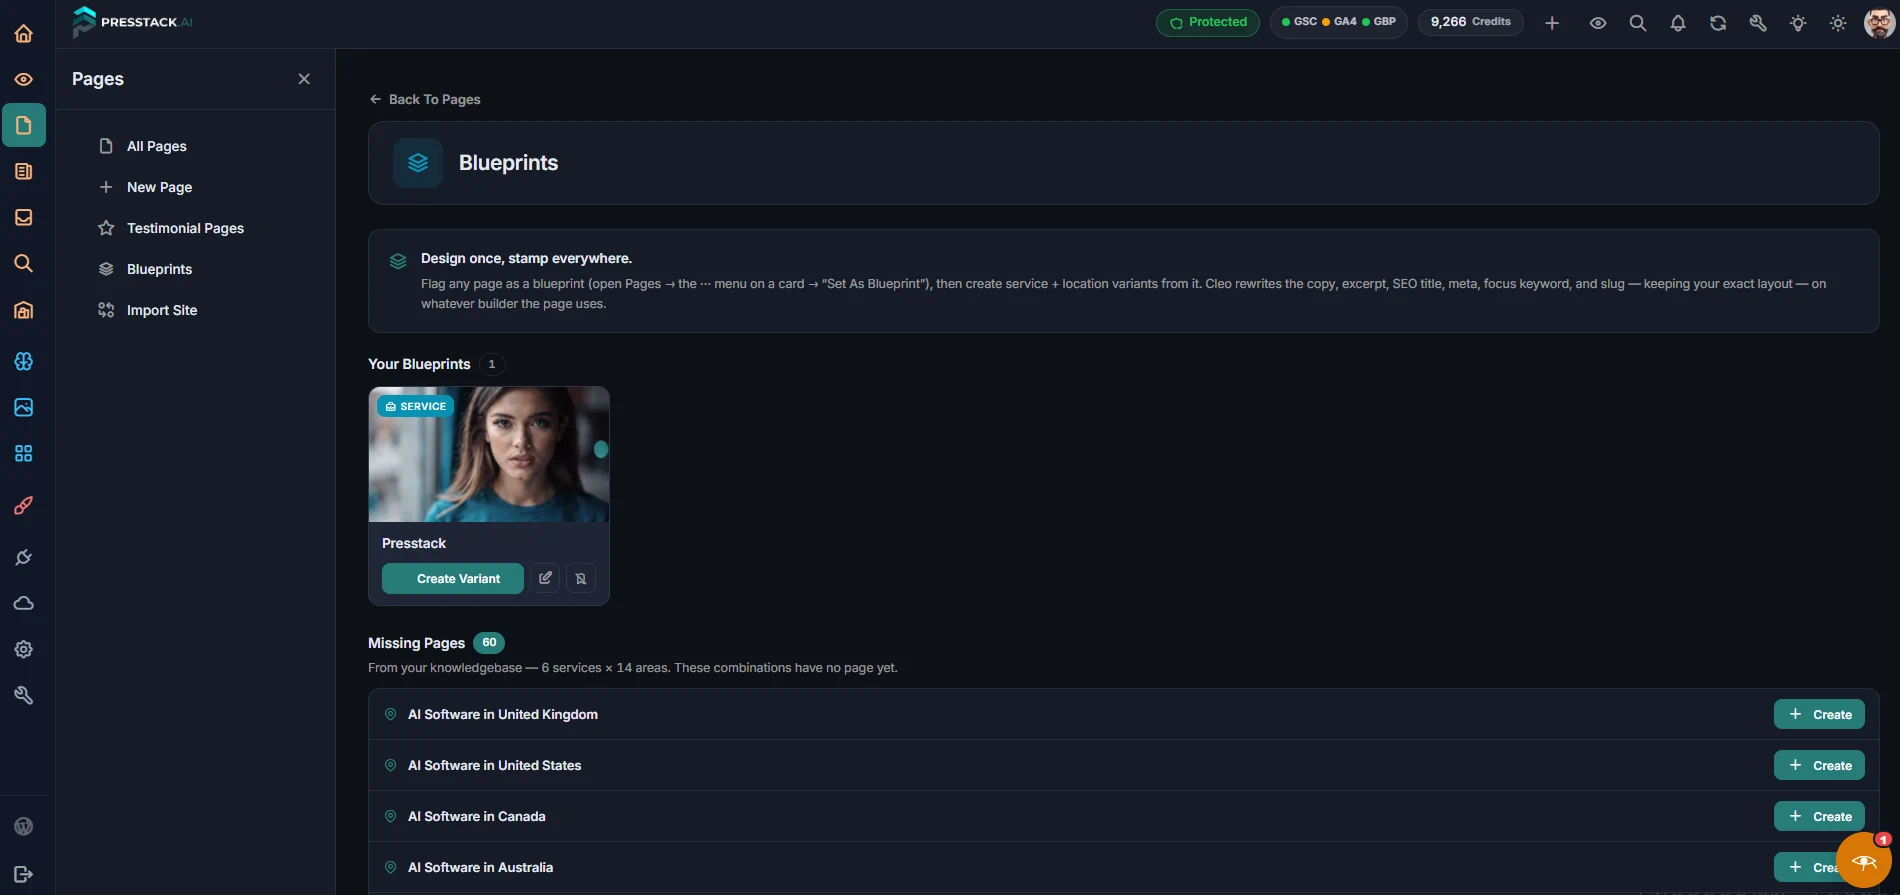The height and width of the screenshot is (895, 1900).
Task: Select the Pages icon in the left rail
Action: [24, 125]
